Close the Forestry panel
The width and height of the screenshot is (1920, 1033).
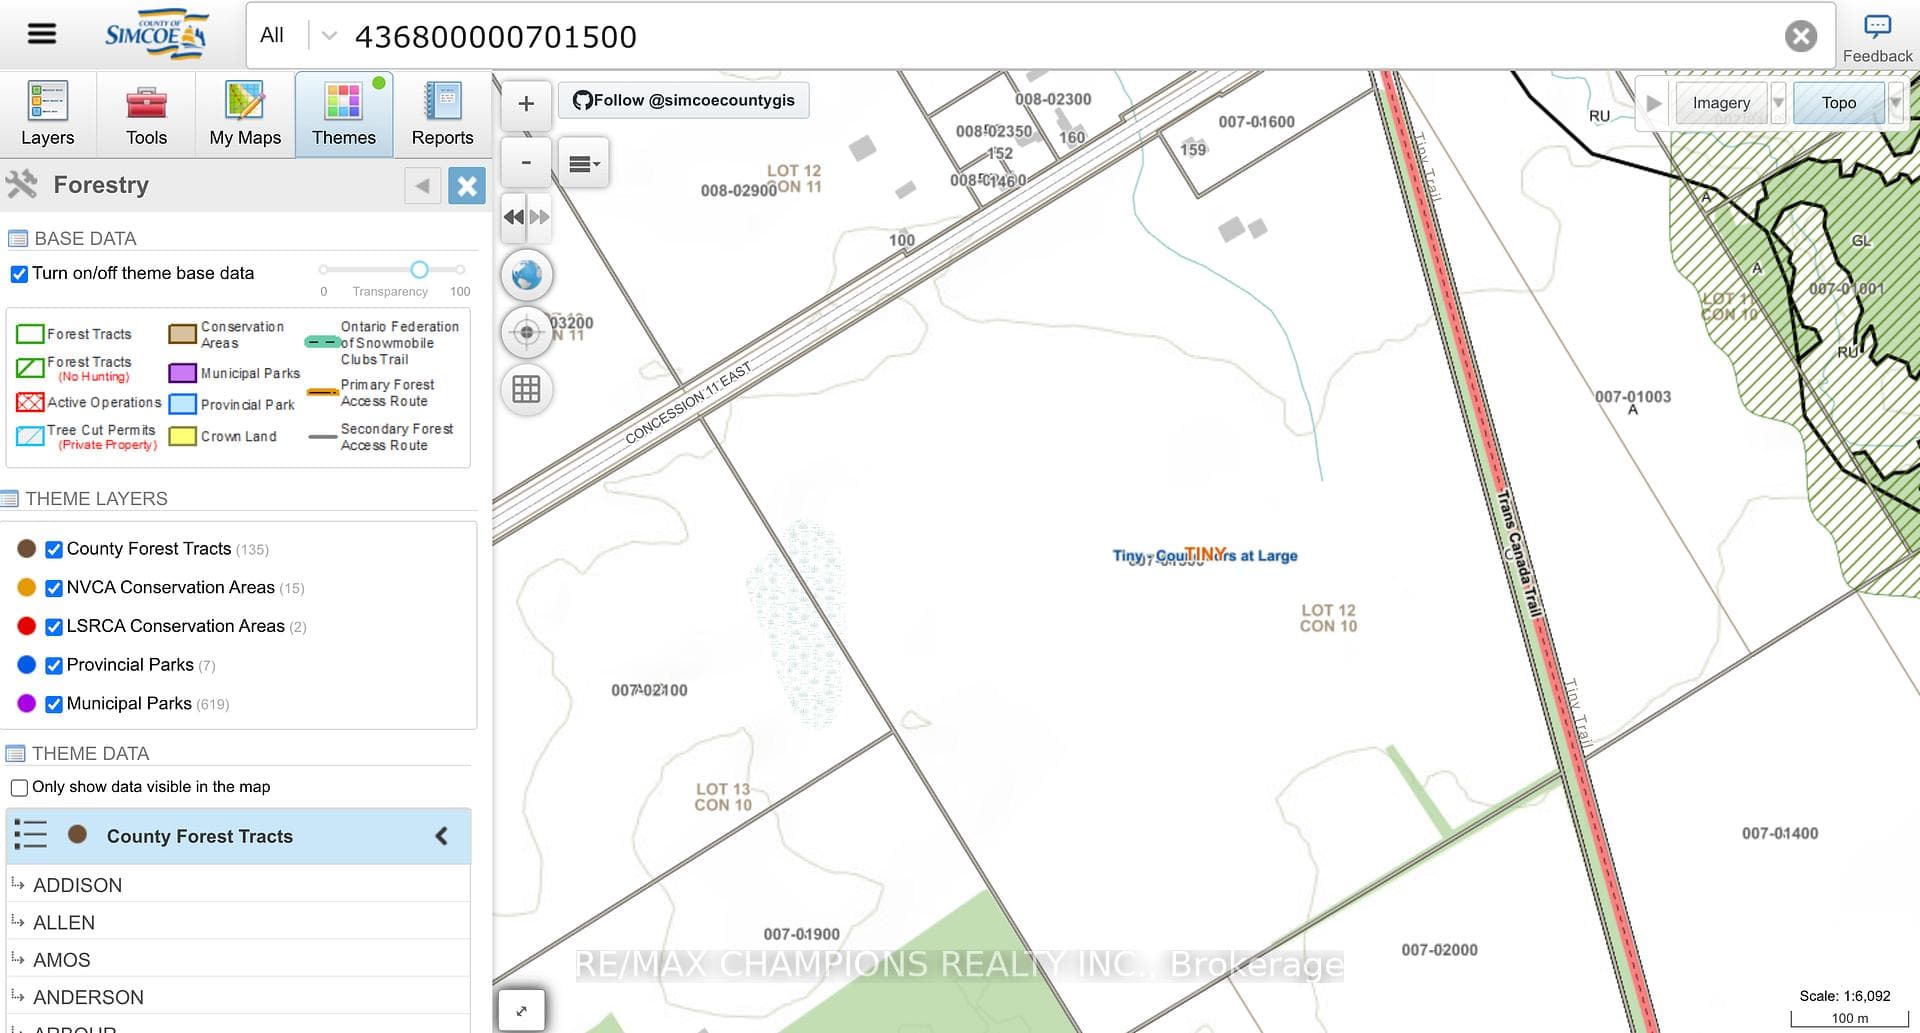[466, 186]
